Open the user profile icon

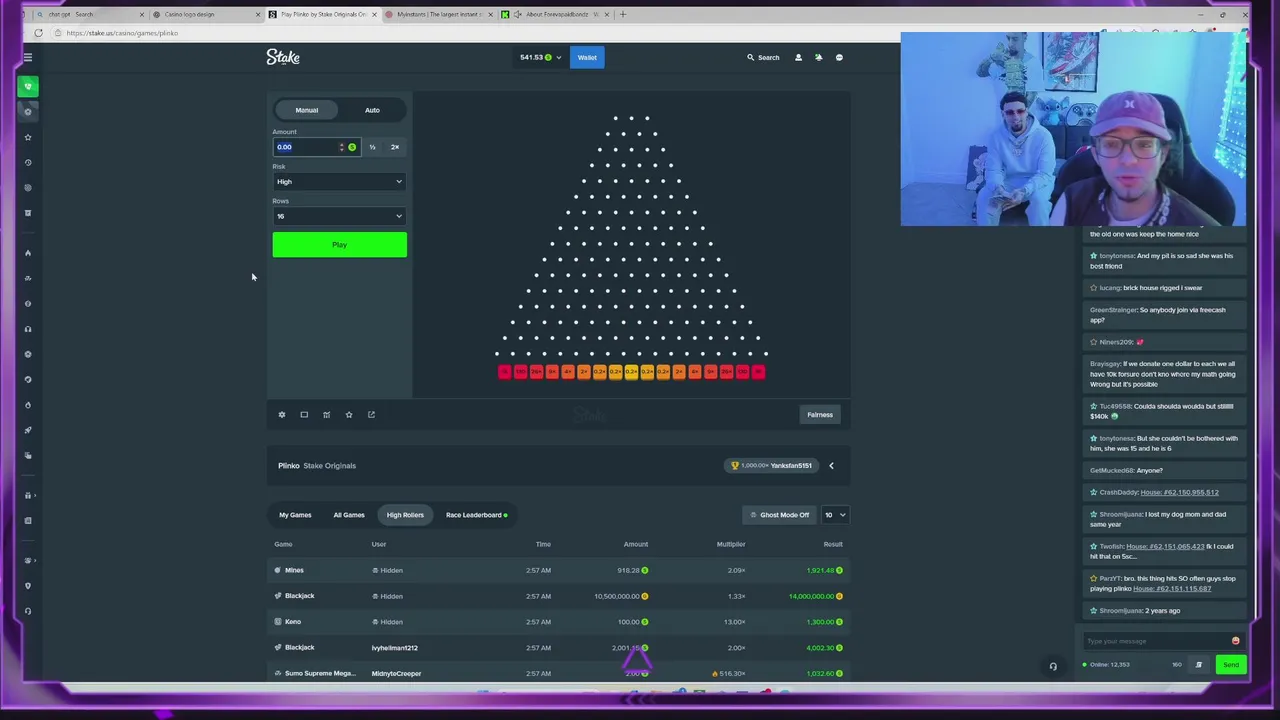click(798, 57)
